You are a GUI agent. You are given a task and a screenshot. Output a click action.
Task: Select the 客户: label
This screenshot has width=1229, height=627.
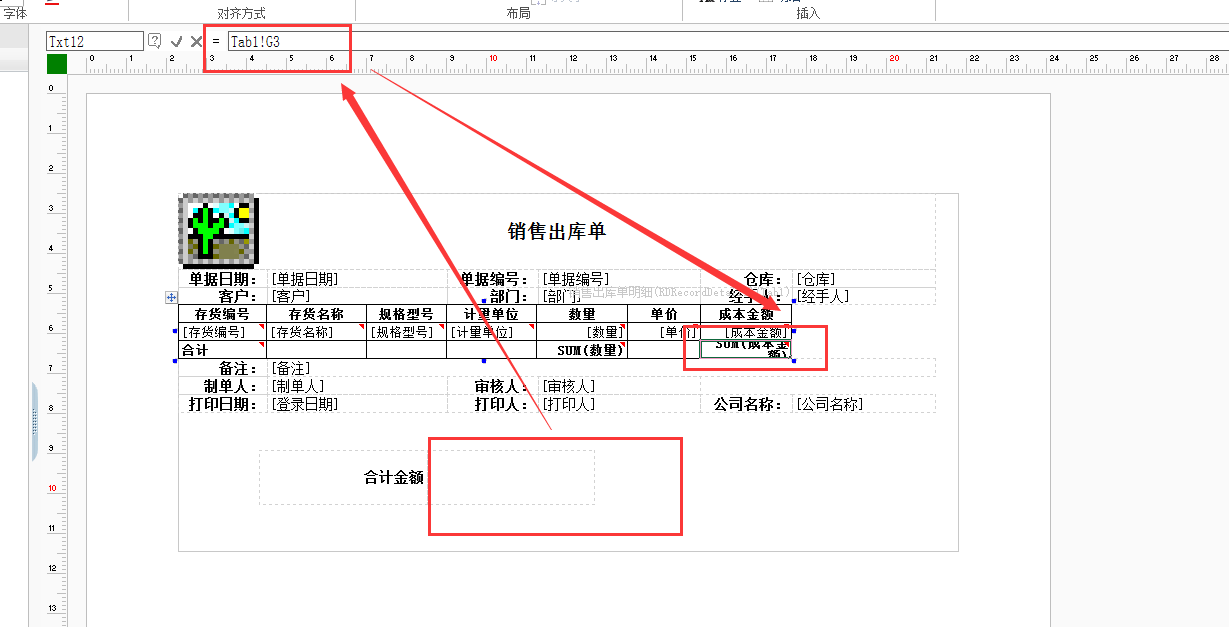[x=240, y=296]
